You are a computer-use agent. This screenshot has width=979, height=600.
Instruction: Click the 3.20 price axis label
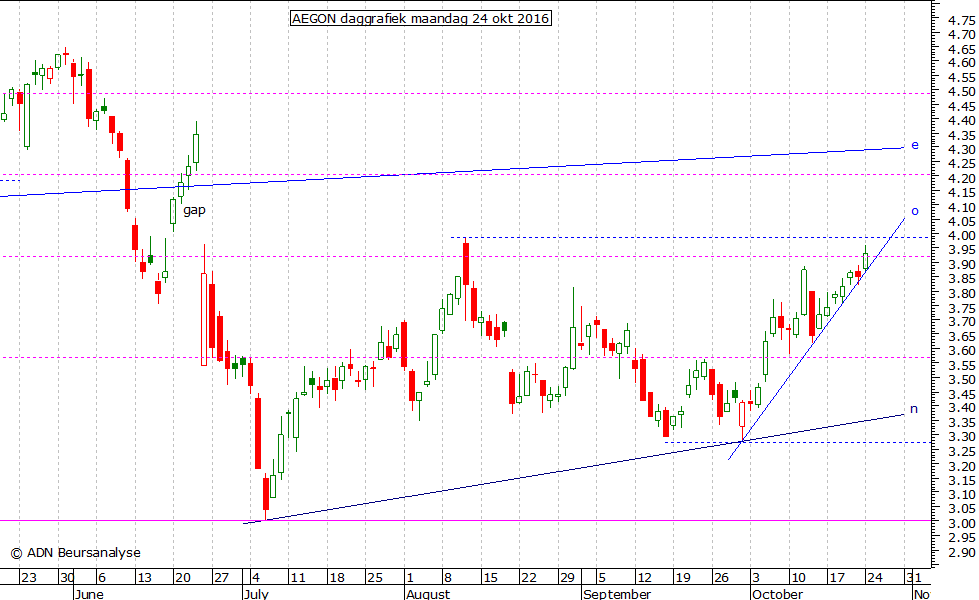(962, 466)
